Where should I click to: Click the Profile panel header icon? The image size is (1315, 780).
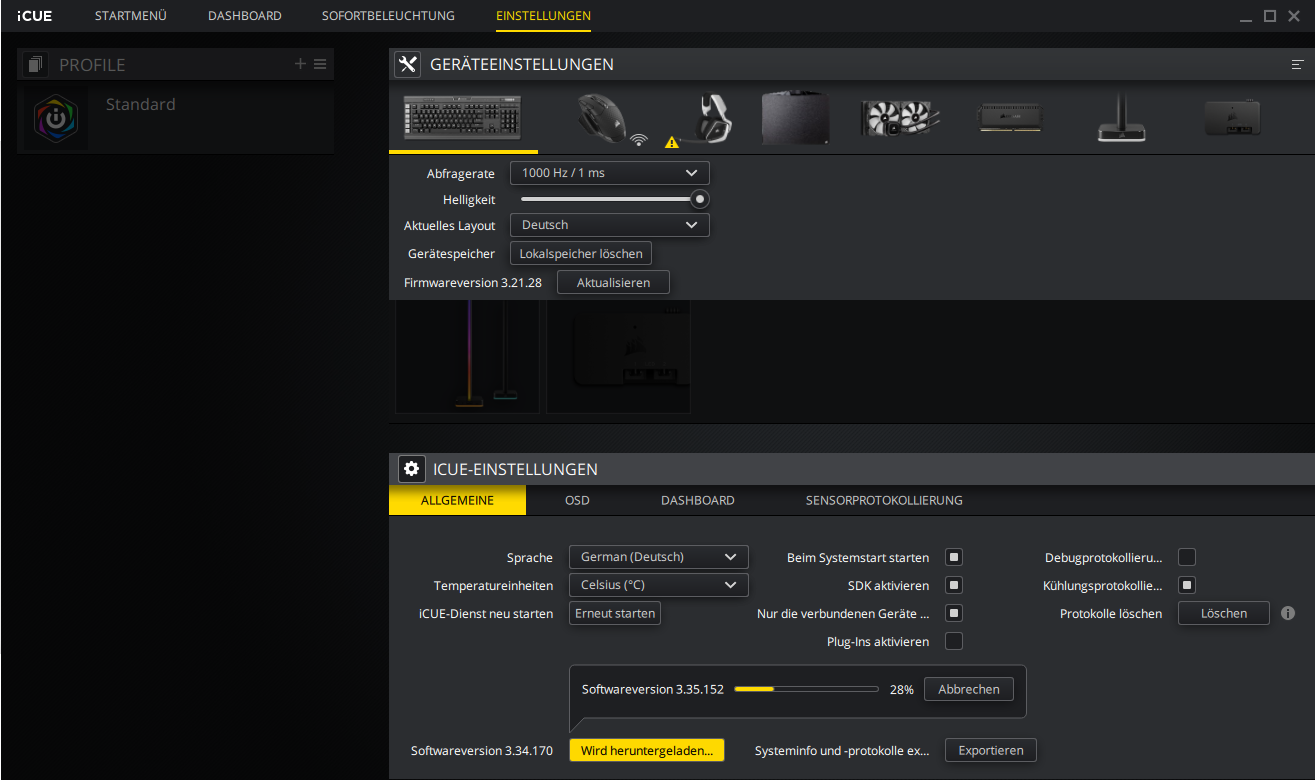click(37, 65)
